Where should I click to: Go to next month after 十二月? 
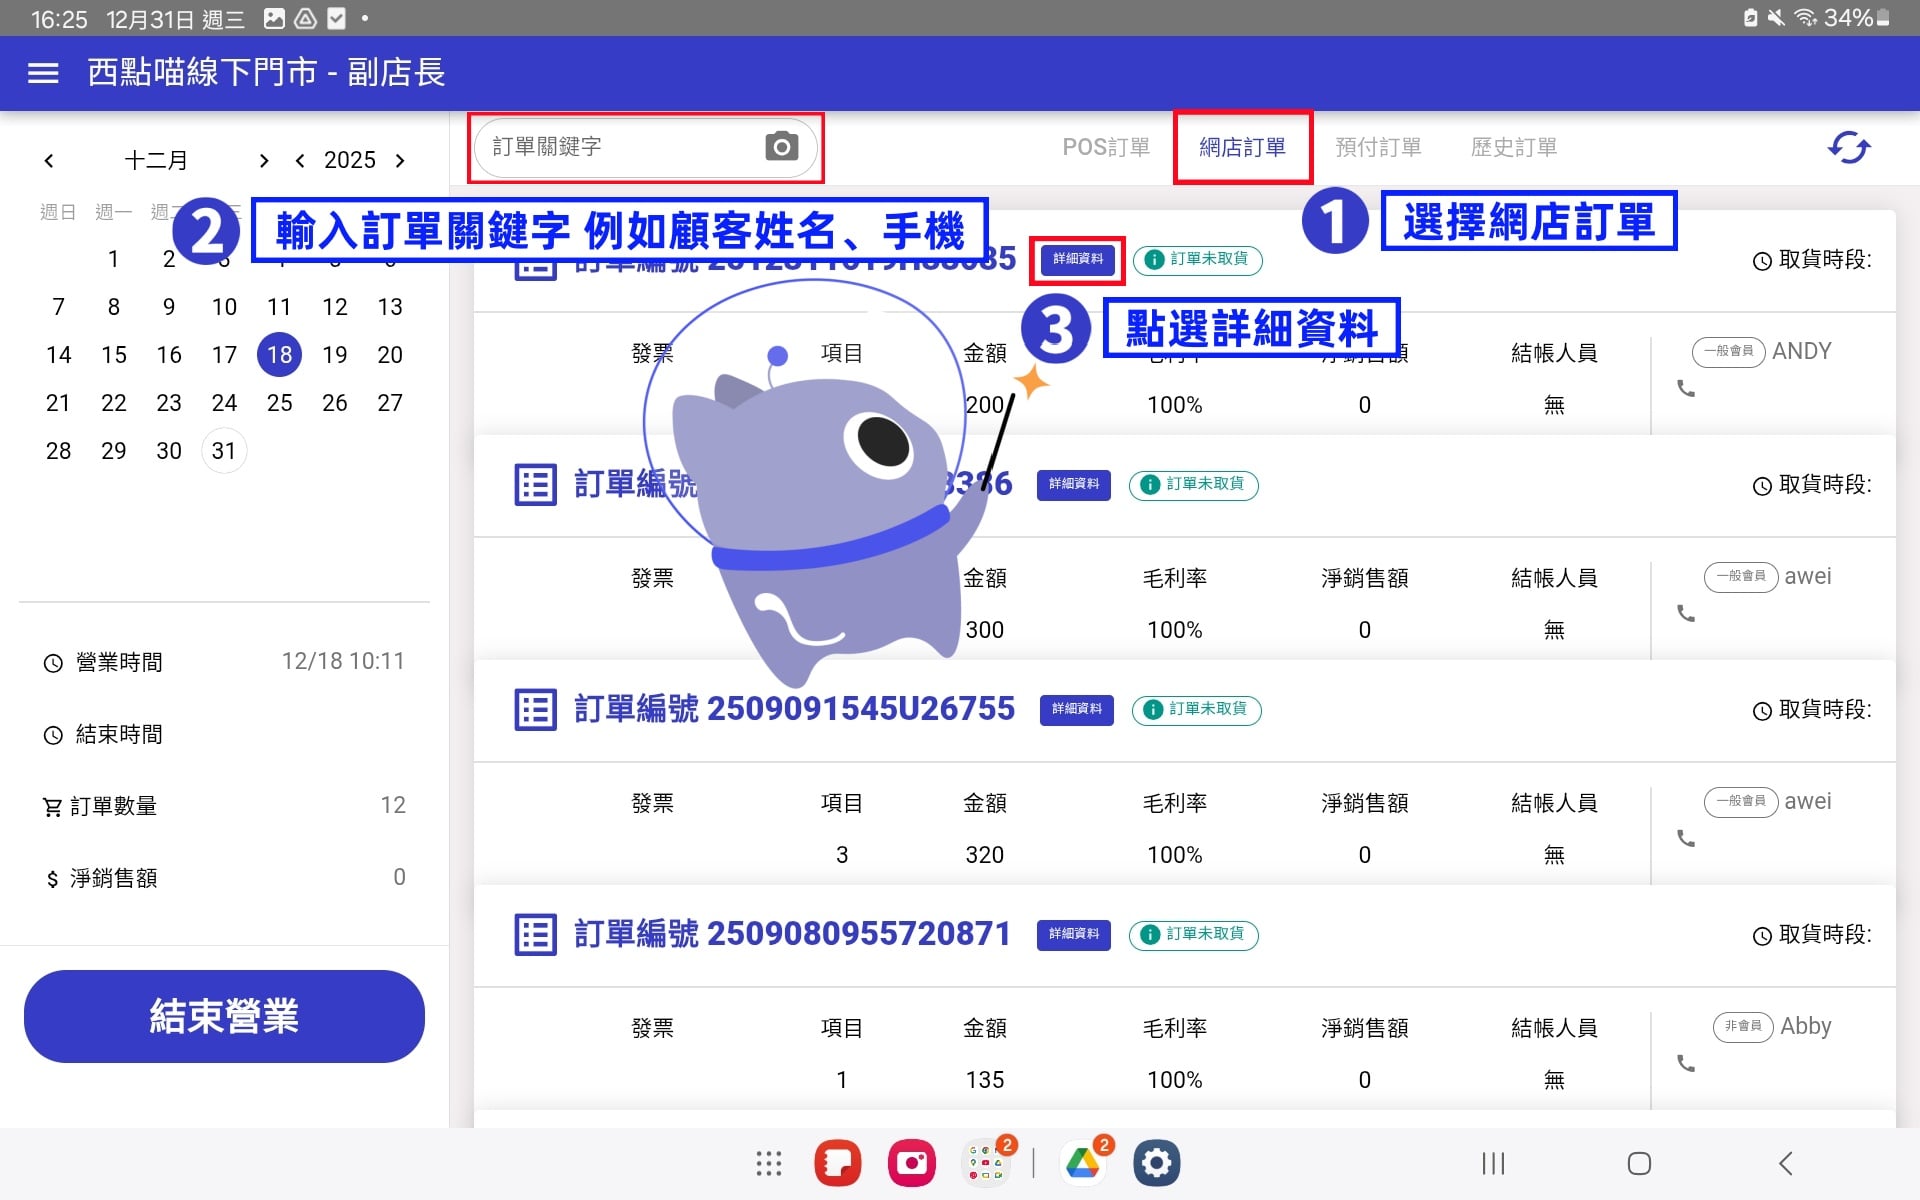(x=264, y=160)
